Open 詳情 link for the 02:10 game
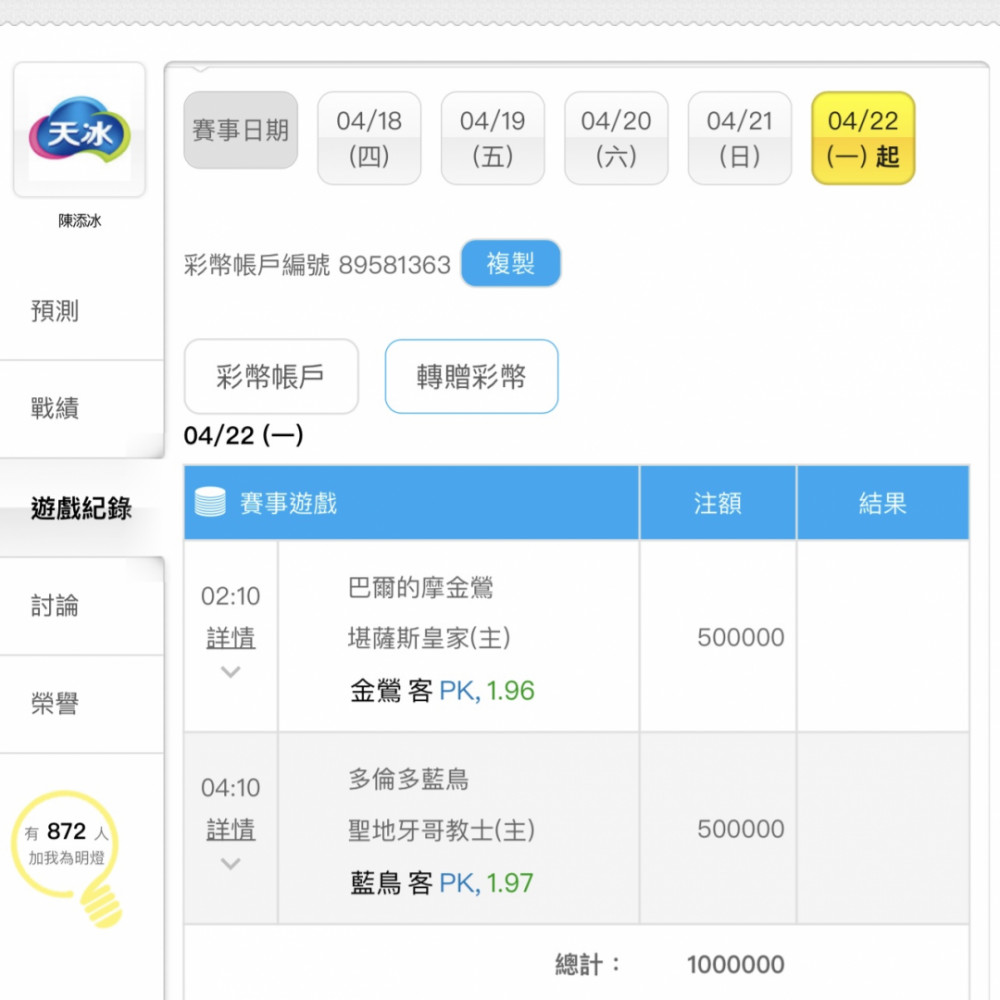Viewport: 1000px width, 1000px height. (x=230, y=638)
